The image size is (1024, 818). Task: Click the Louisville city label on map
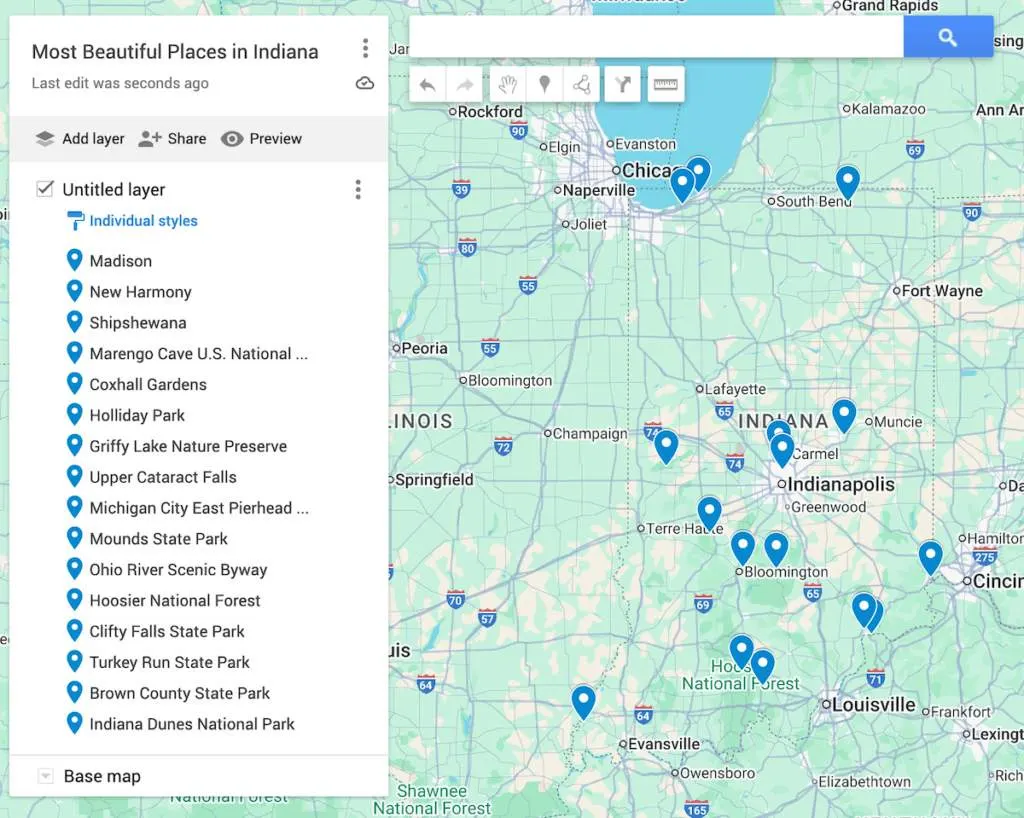tap(873, 705)
